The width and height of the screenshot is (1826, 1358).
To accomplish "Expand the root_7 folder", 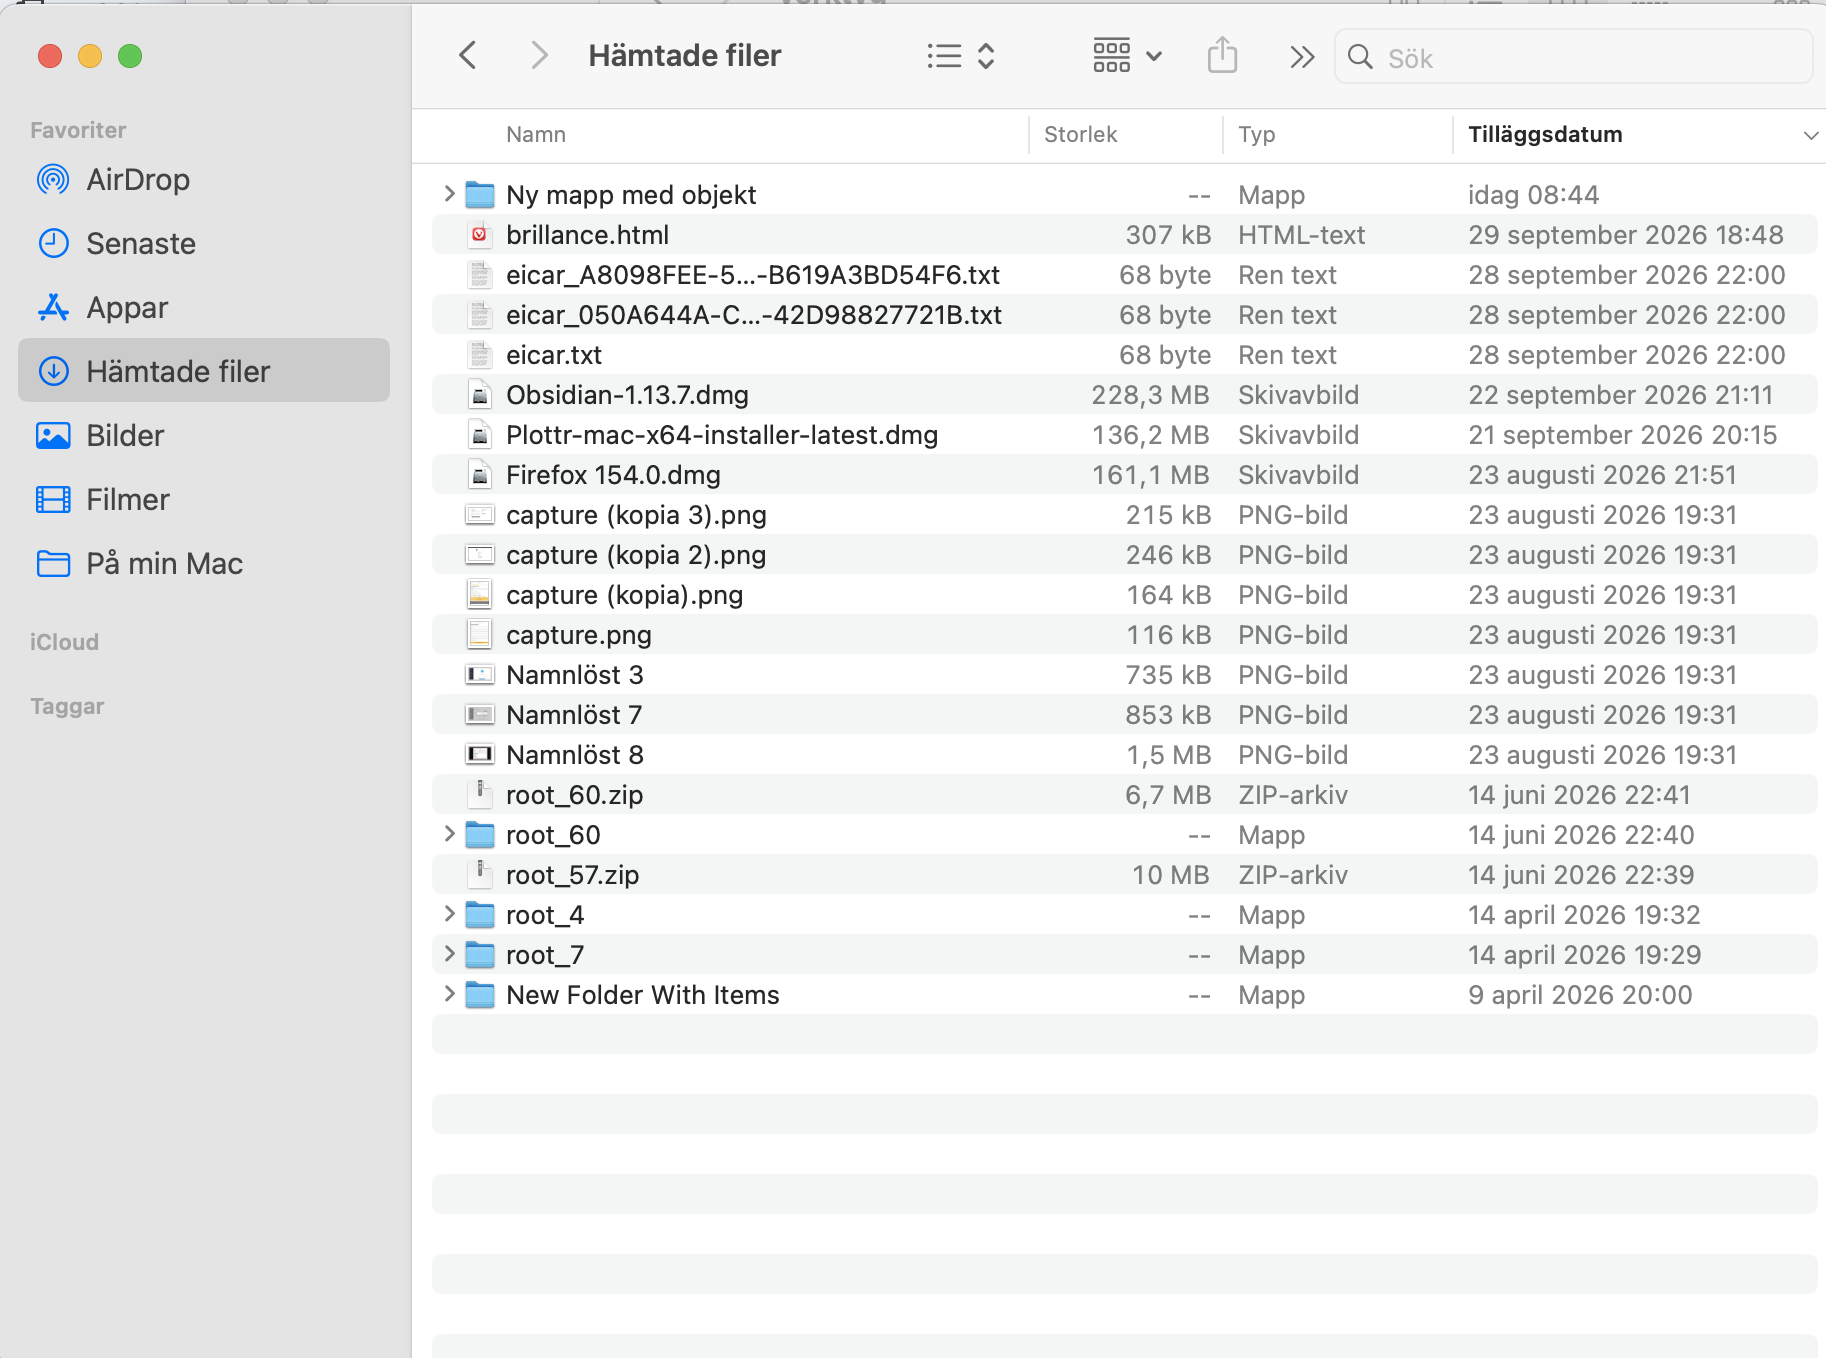I will (449, 954).
